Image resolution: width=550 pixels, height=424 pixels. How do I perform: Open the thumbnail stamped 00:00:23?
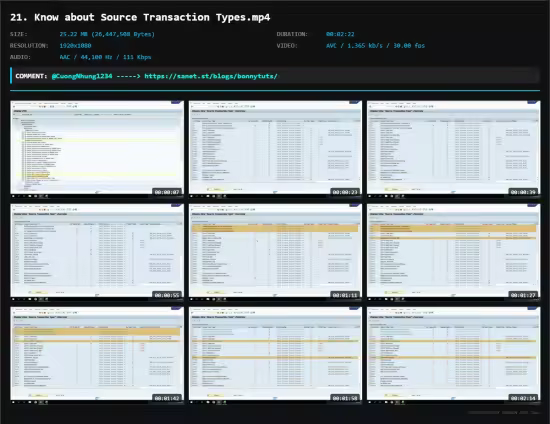click(x=275, y=149)
